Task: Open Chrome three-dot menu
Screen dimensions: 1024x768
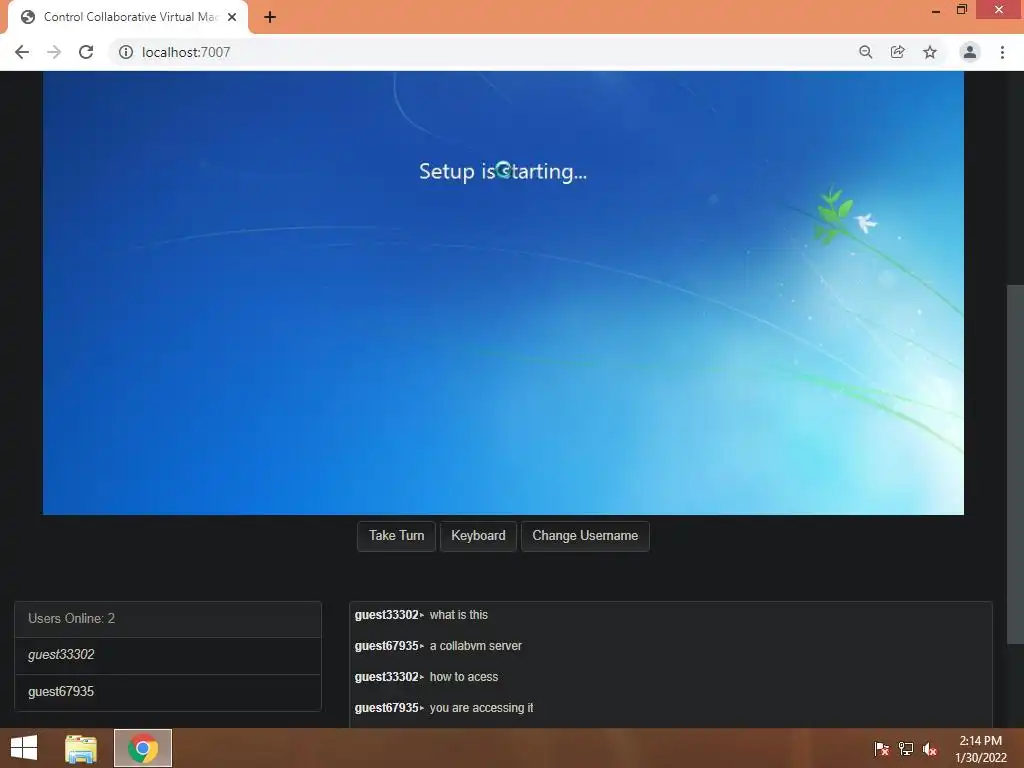Action: [1002, 52]
